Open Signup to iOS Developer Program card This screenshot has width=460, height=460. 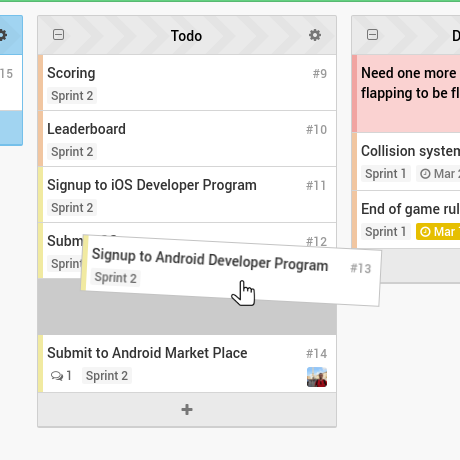click(x=189, y=195)
